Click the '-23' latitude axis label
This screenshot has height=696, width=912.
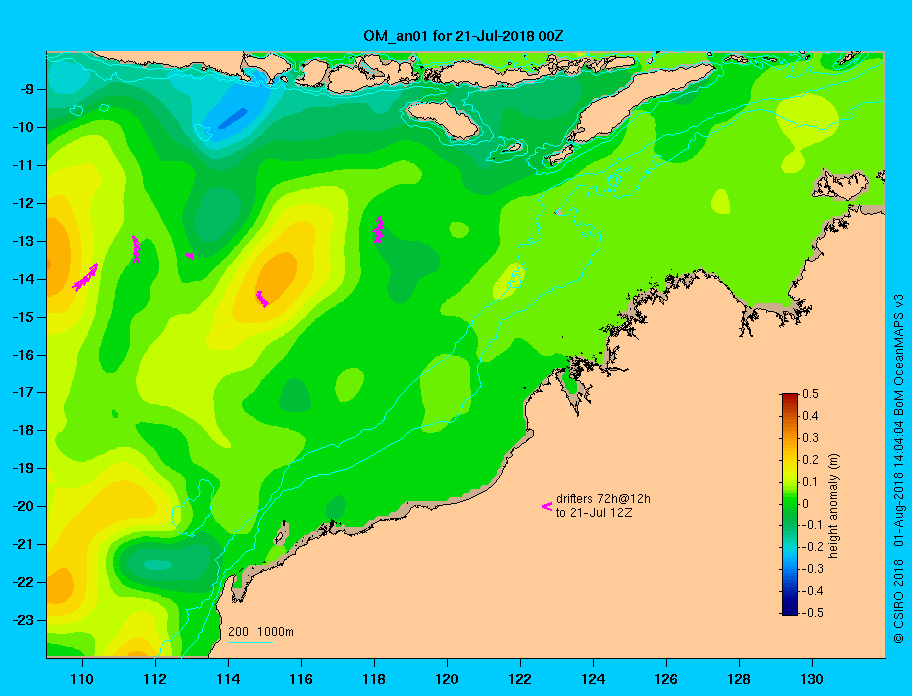click(22, 620)
